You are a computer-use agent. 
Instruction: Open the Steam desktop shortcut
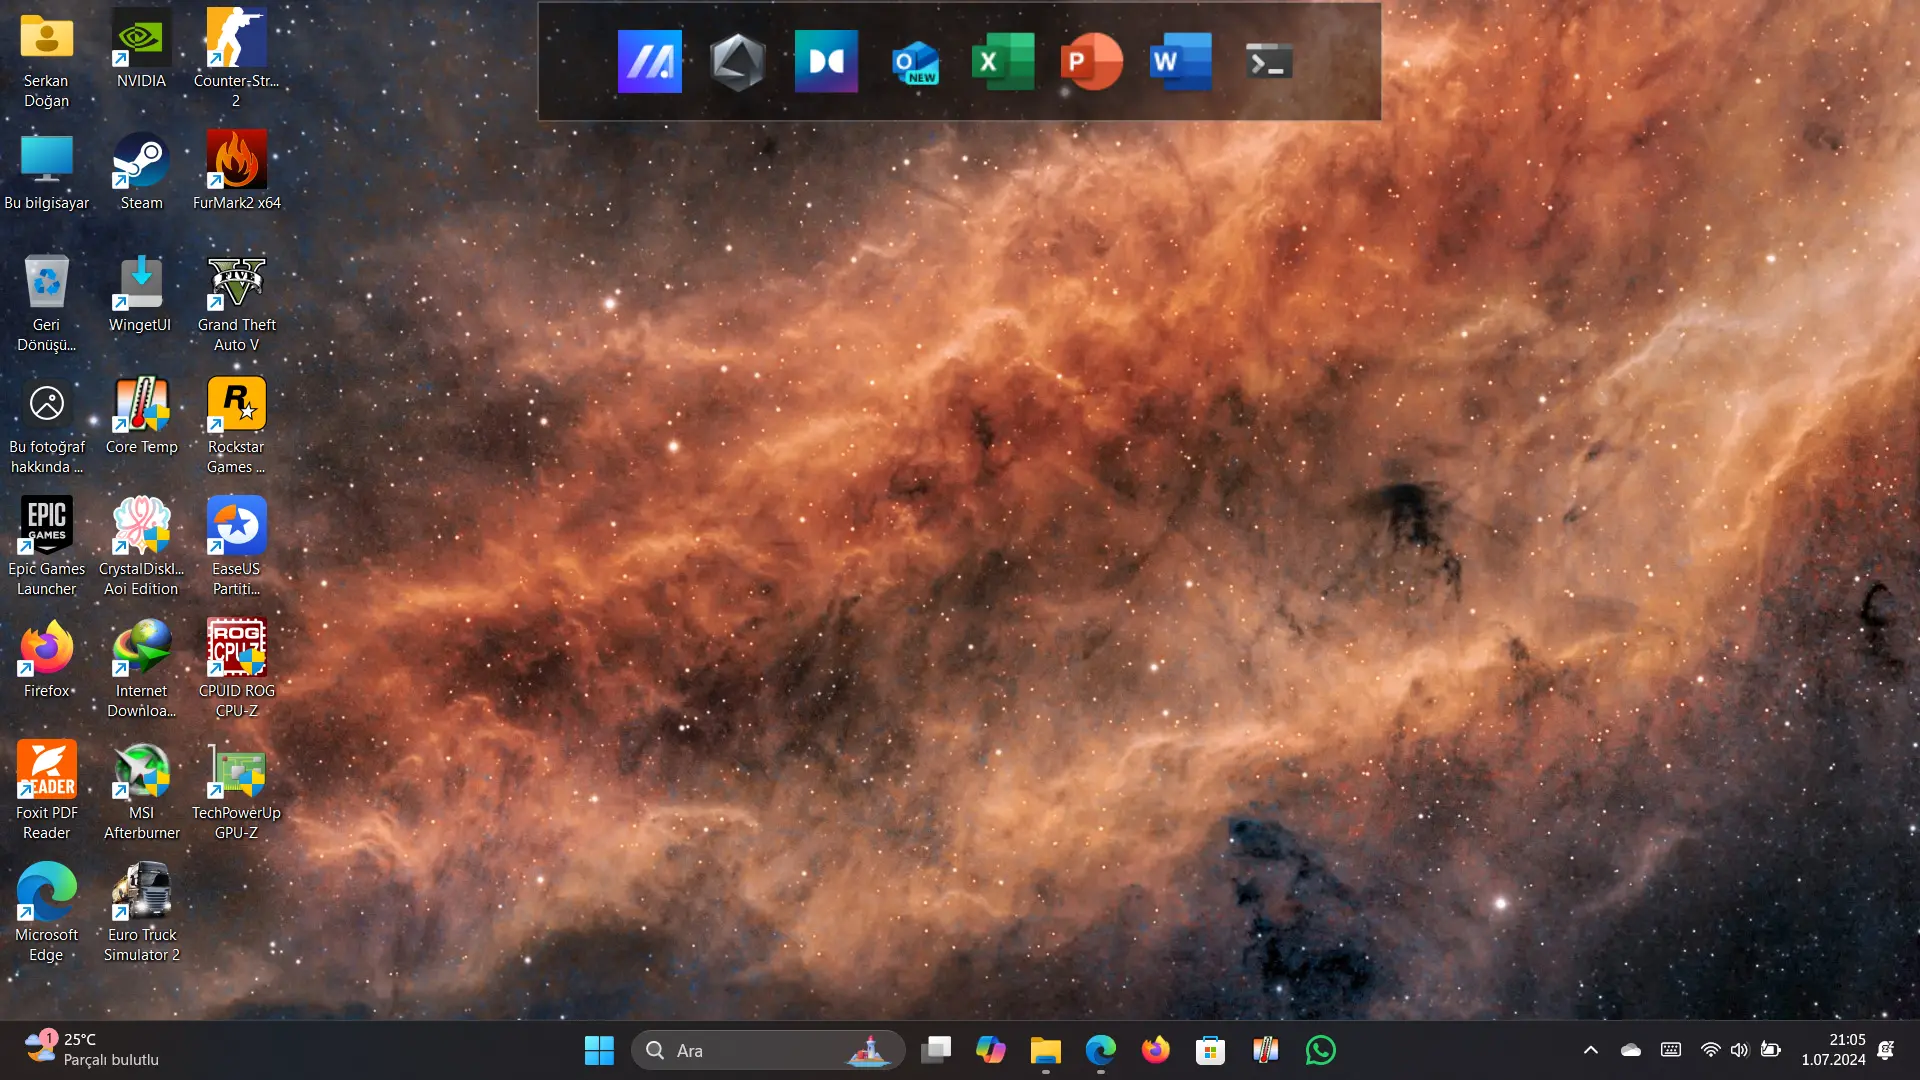coord(141,172)
